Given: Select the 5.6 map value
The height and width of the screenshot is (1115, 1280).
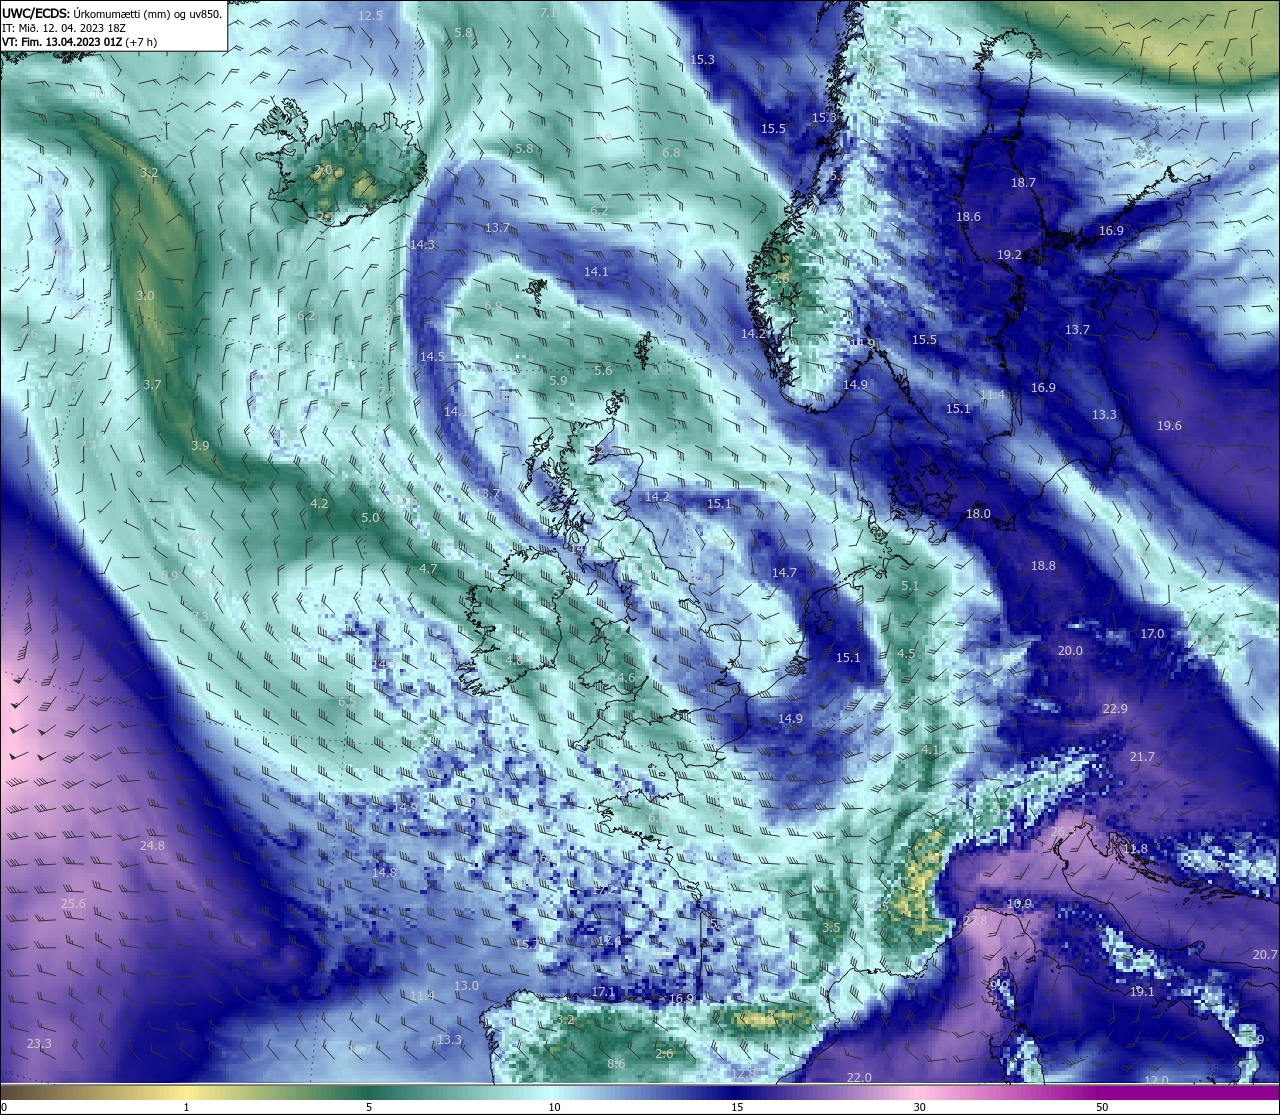Looking at the screenshot, I should pyautogui.click(x=603, y=371).
